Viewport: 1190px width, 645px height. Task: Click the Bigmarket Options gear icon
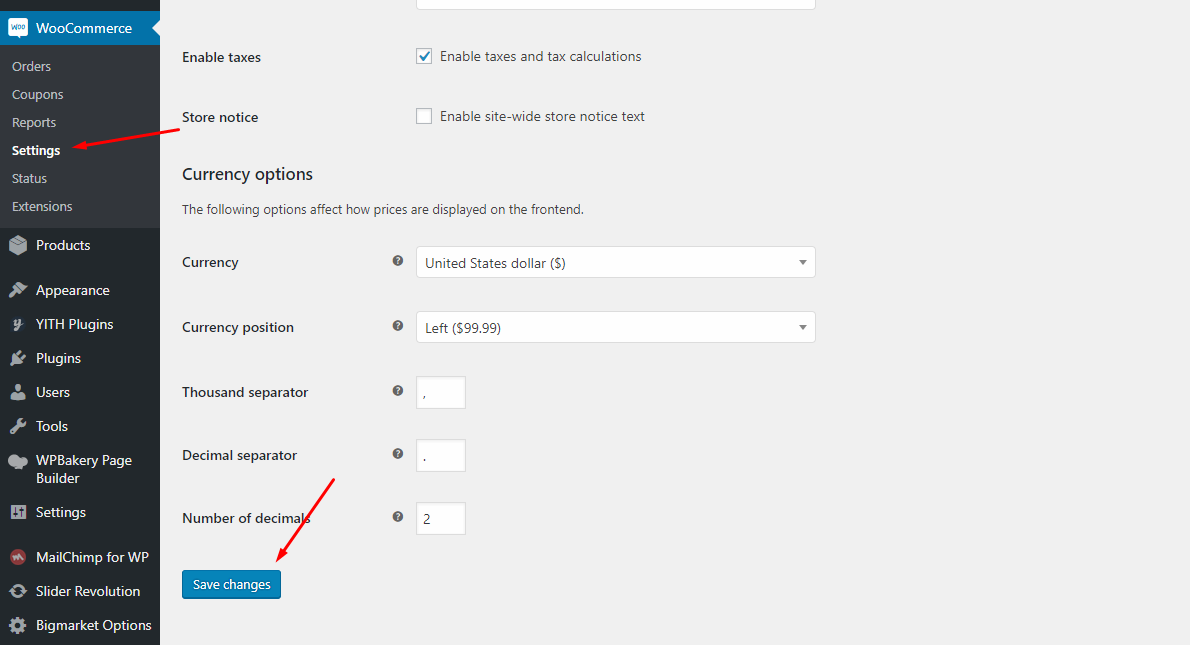pos(18,625)
